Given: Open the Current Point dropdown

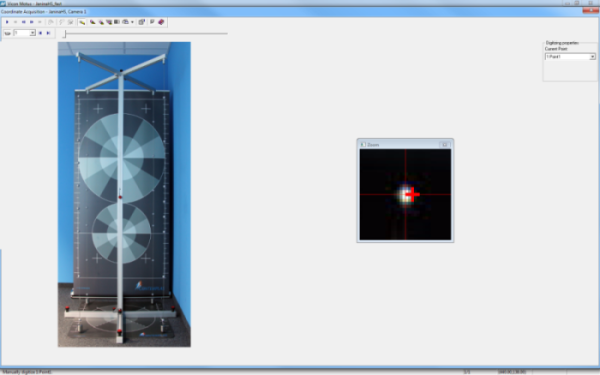Looking at the screenshot, I should coord(592,57).
